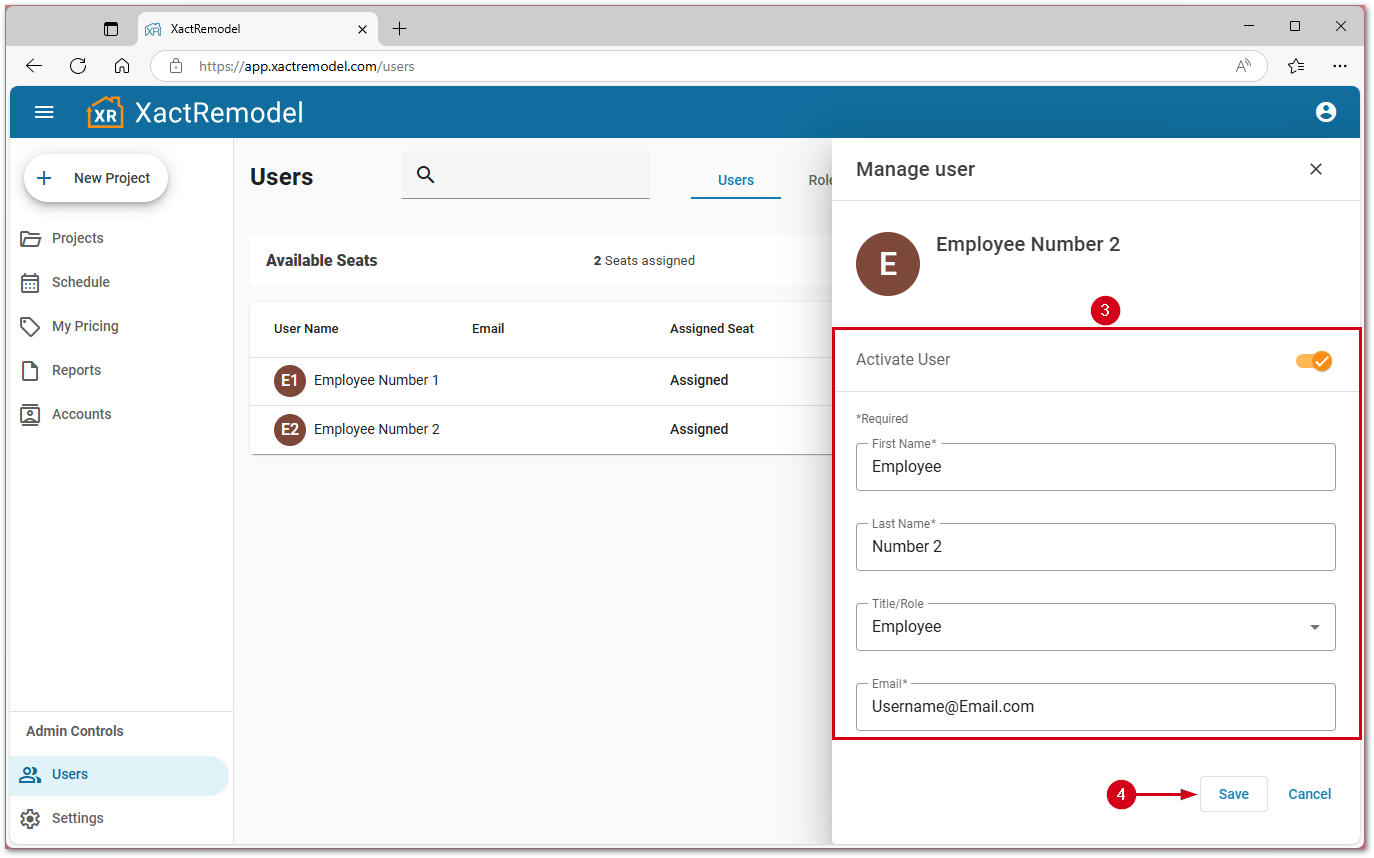Click the read aloud icon in address bar

coord(1243,66)
